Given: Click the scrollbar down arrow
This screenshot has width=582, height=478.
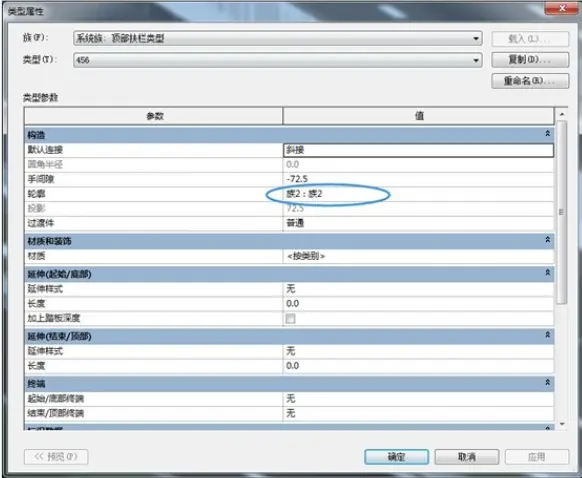Looking at the screenshot, I should pyautogui.click(x=562, y=424).
